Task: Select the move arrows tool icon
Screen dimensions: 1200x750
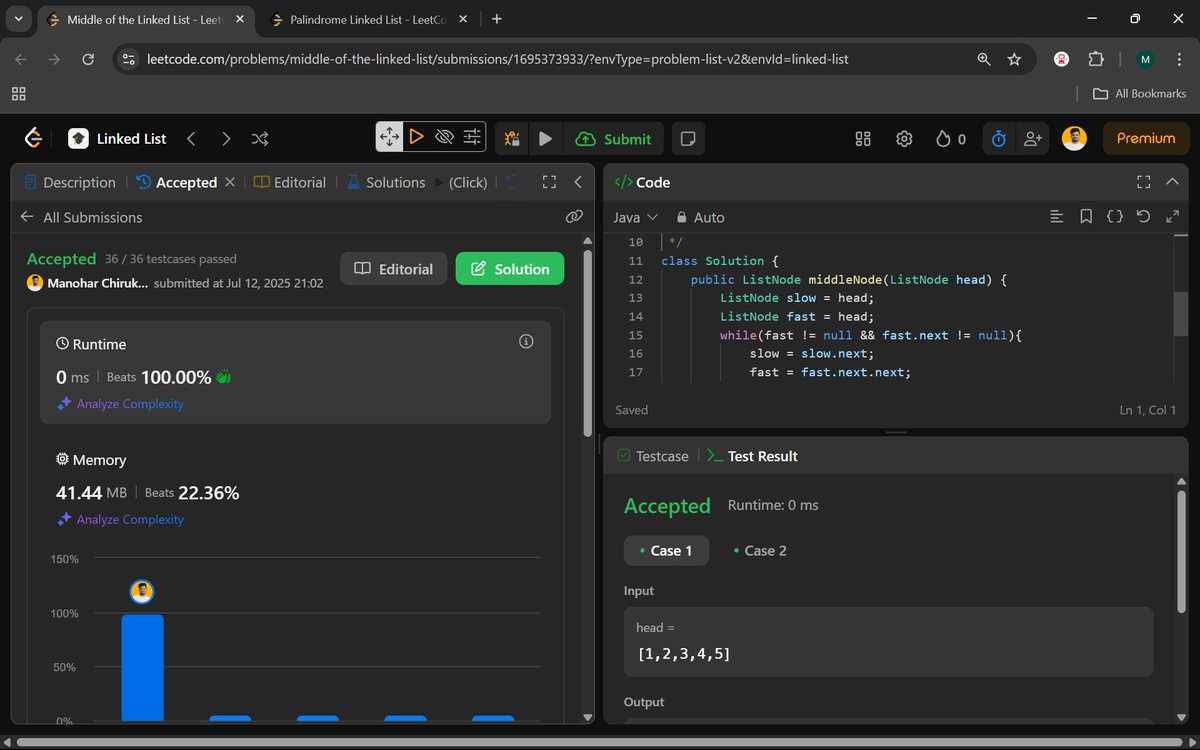Action: tap(389, 137)
